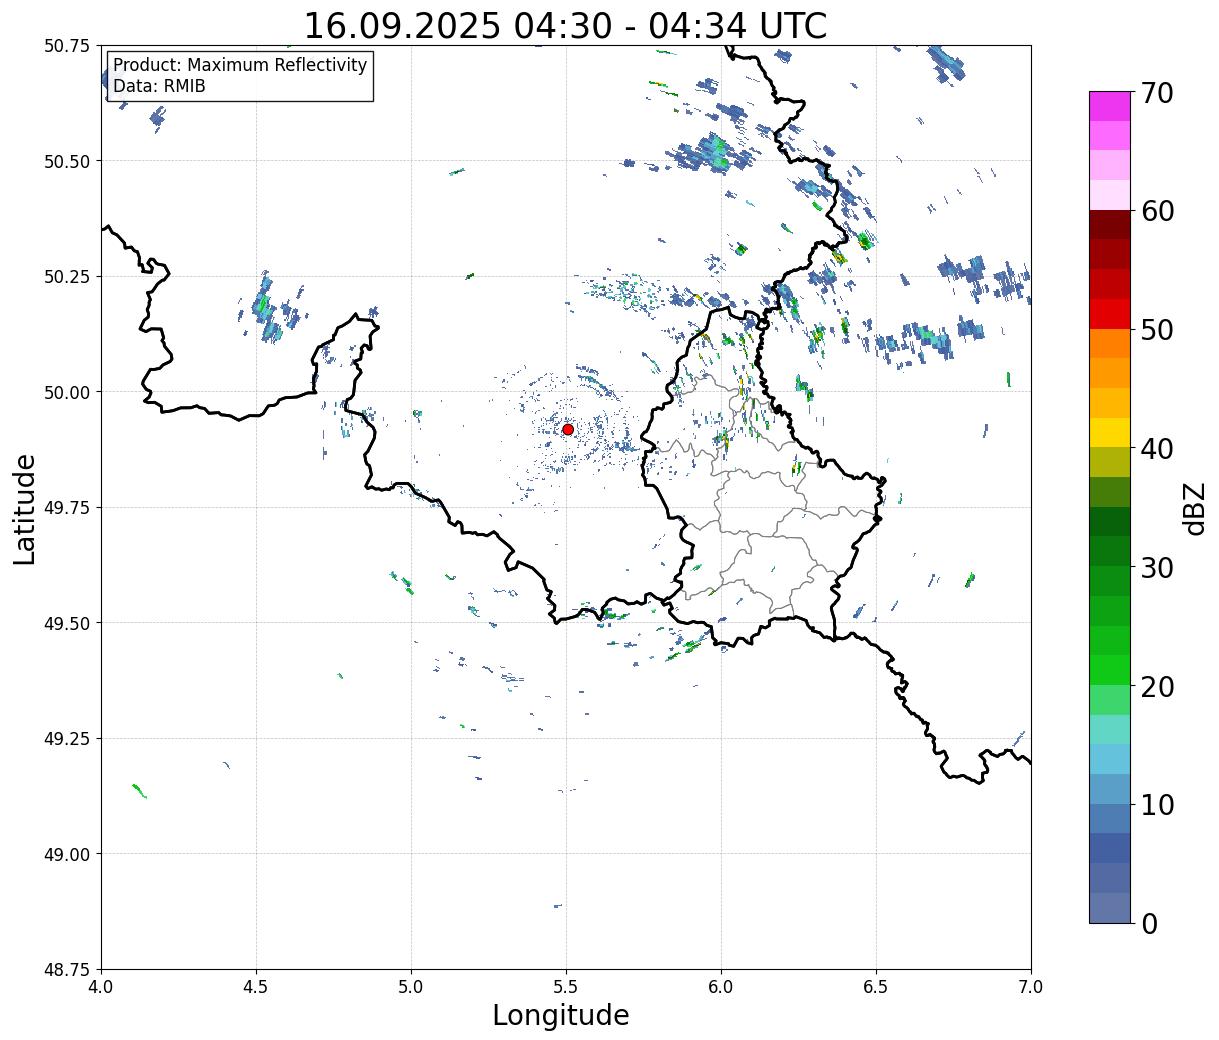
Task: Click the latitude tick label 49.50
Action: [x=67, y=623]
